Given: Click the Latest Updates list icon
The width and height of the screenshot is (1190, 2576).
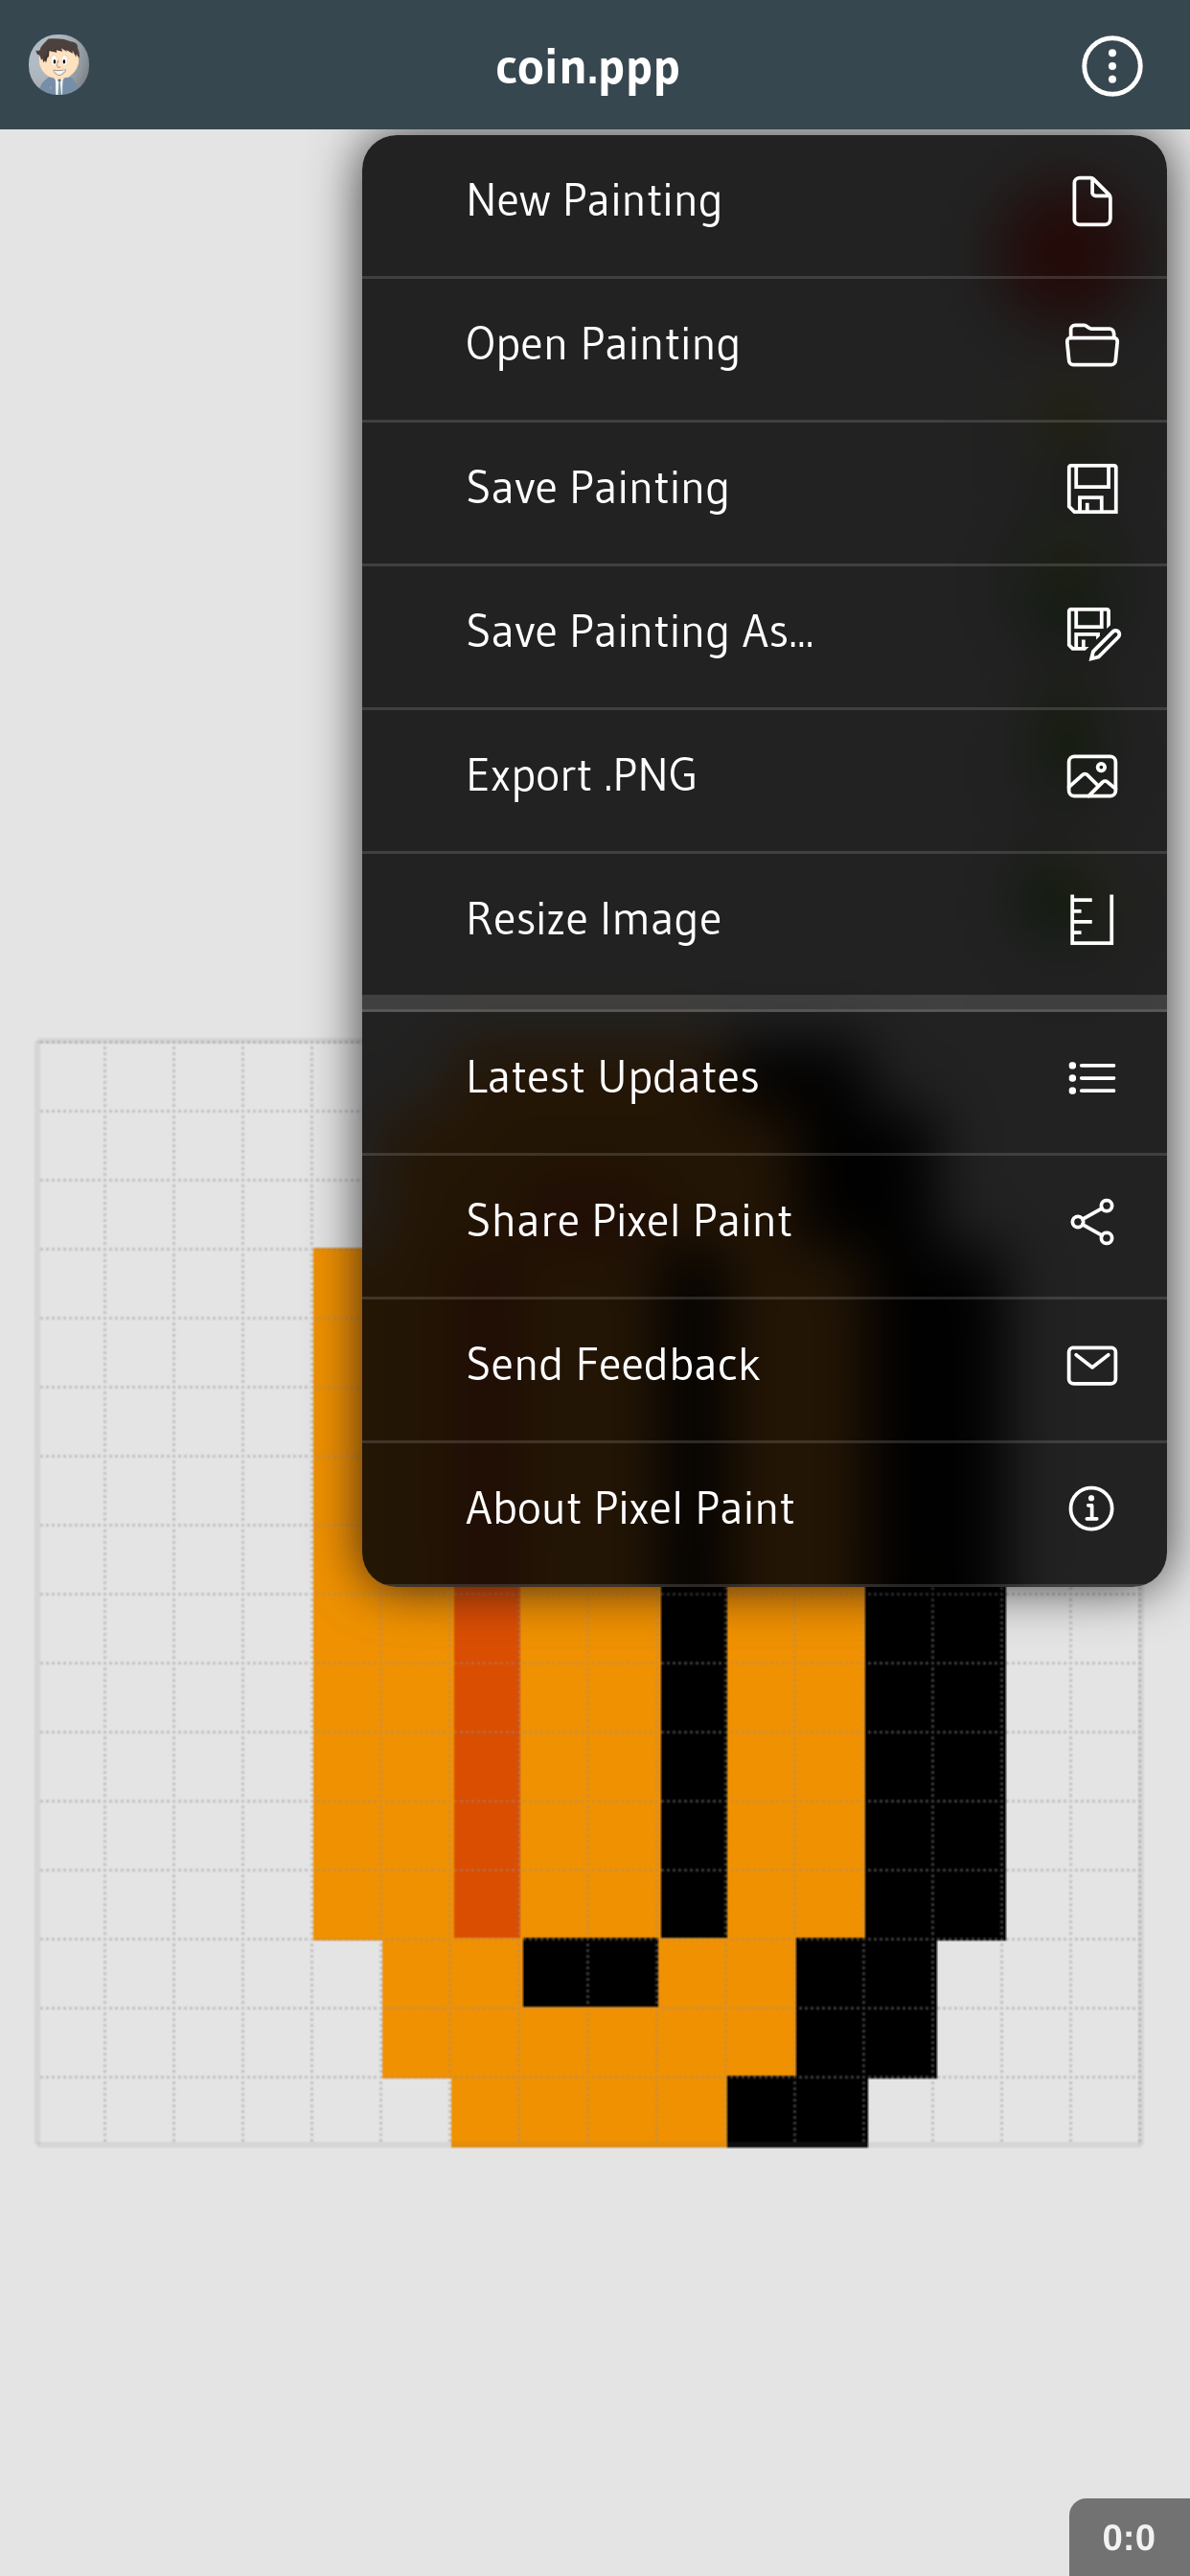Looking at the screenshot, I should point(1091,1078).
